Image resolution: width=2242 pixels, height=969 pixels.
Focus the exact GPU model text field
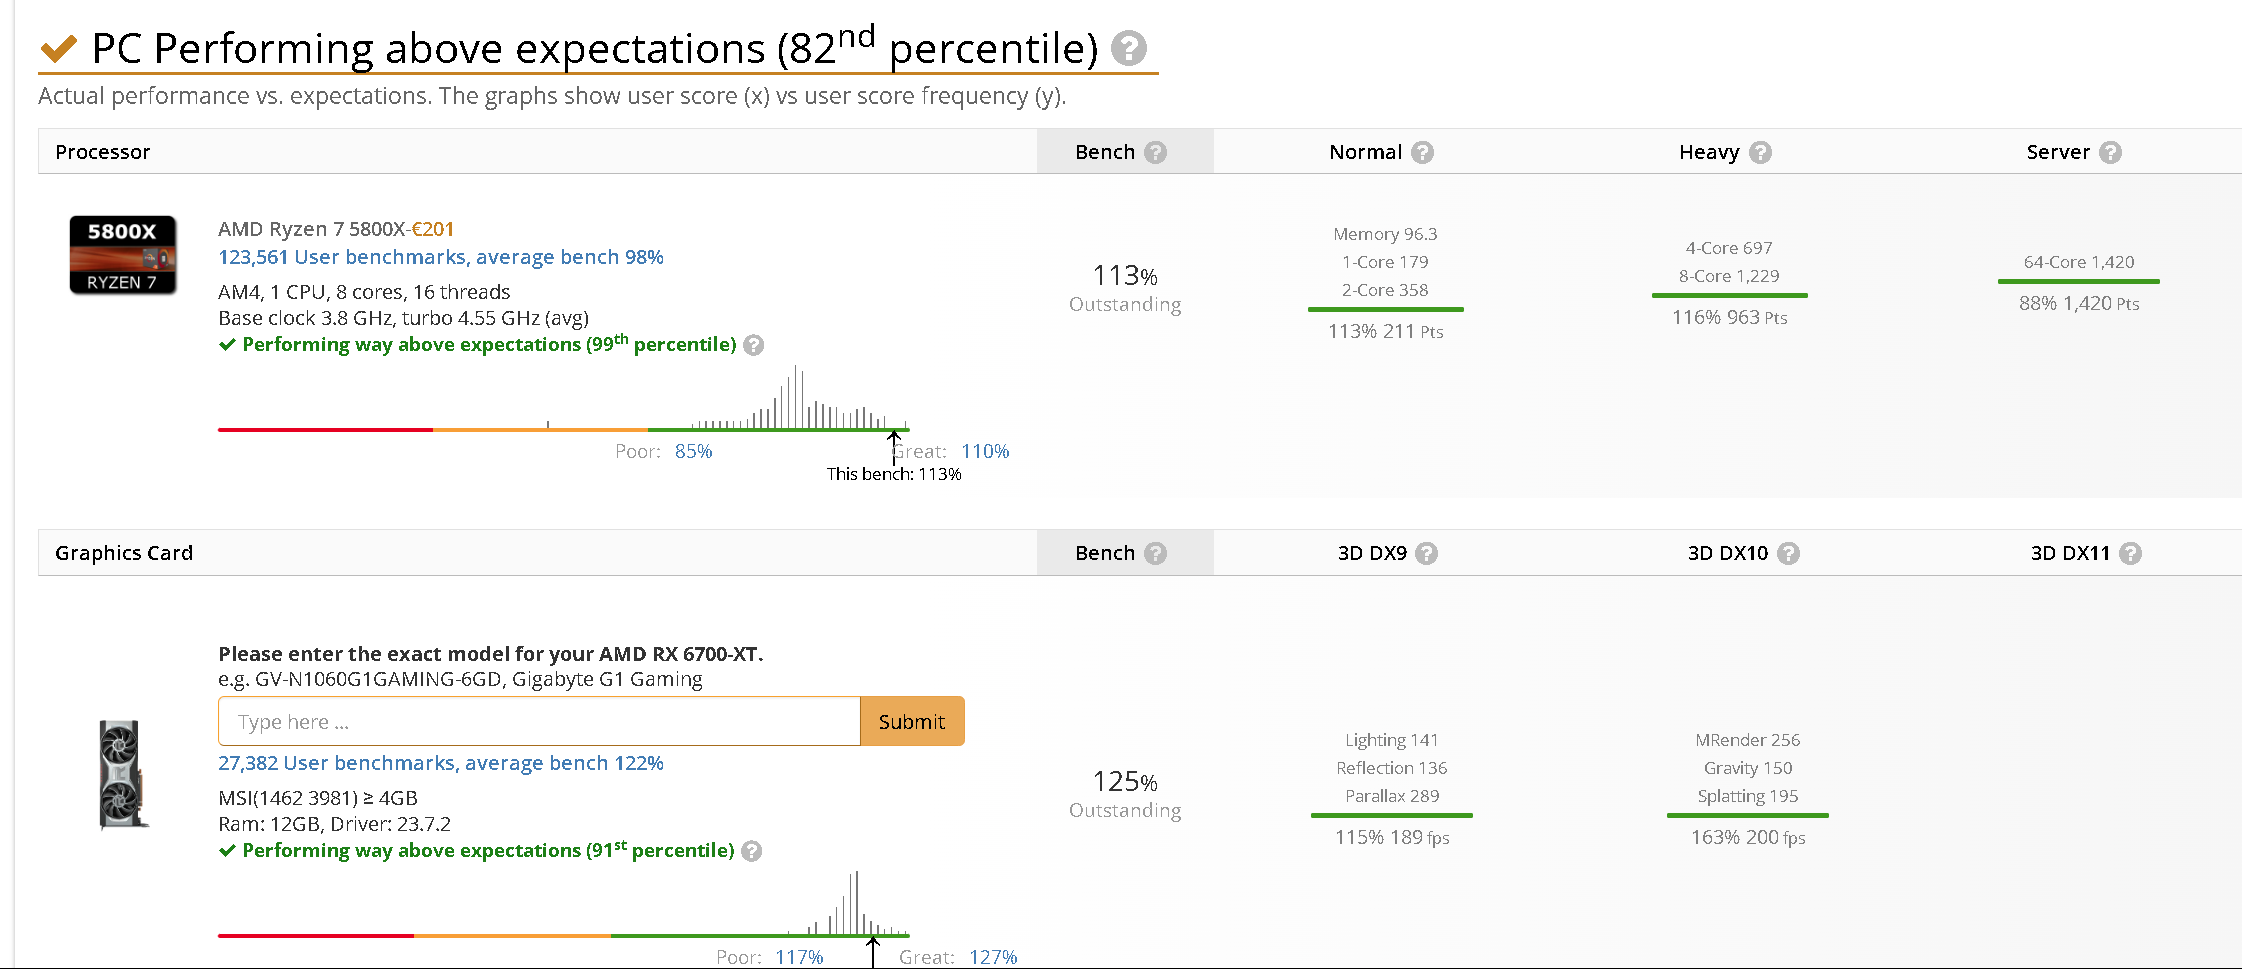pos(539,721)
